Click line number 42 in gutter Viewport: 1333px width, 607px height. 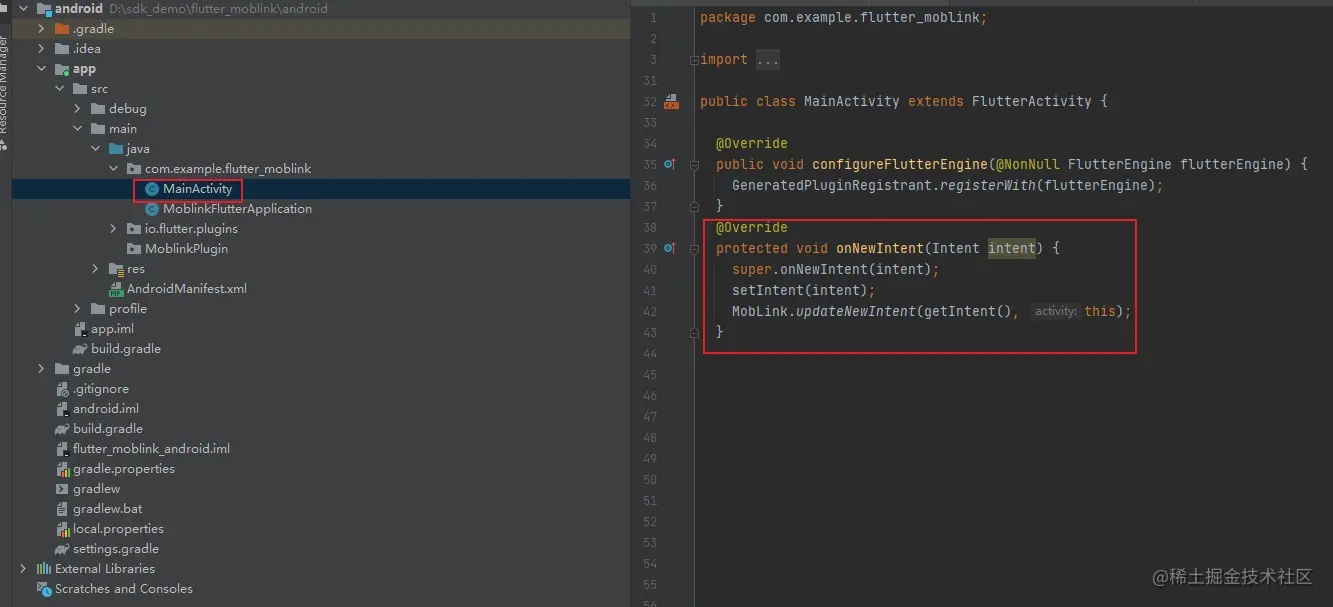click(x=650, y=312)
